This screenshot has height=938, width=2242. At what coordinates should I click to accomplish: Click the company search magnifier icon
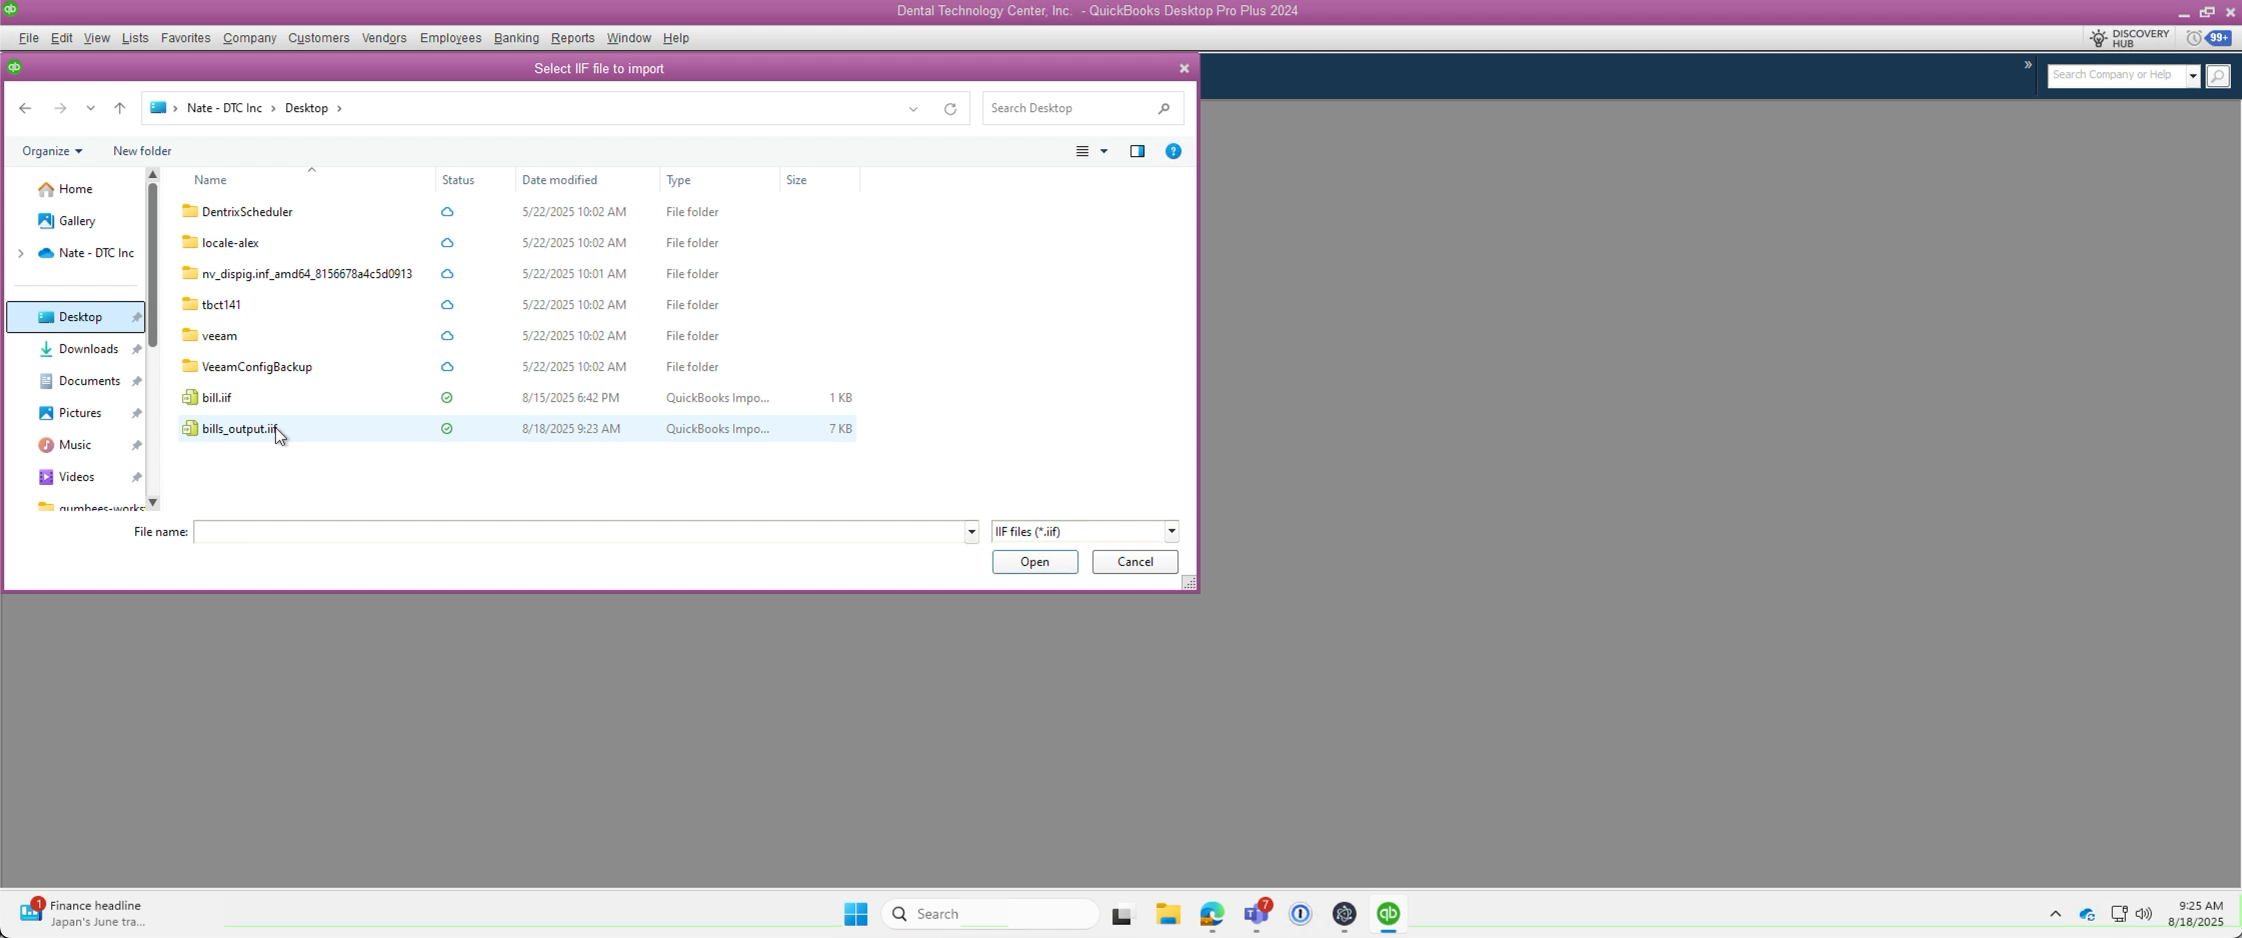(x=2217, y=75)
